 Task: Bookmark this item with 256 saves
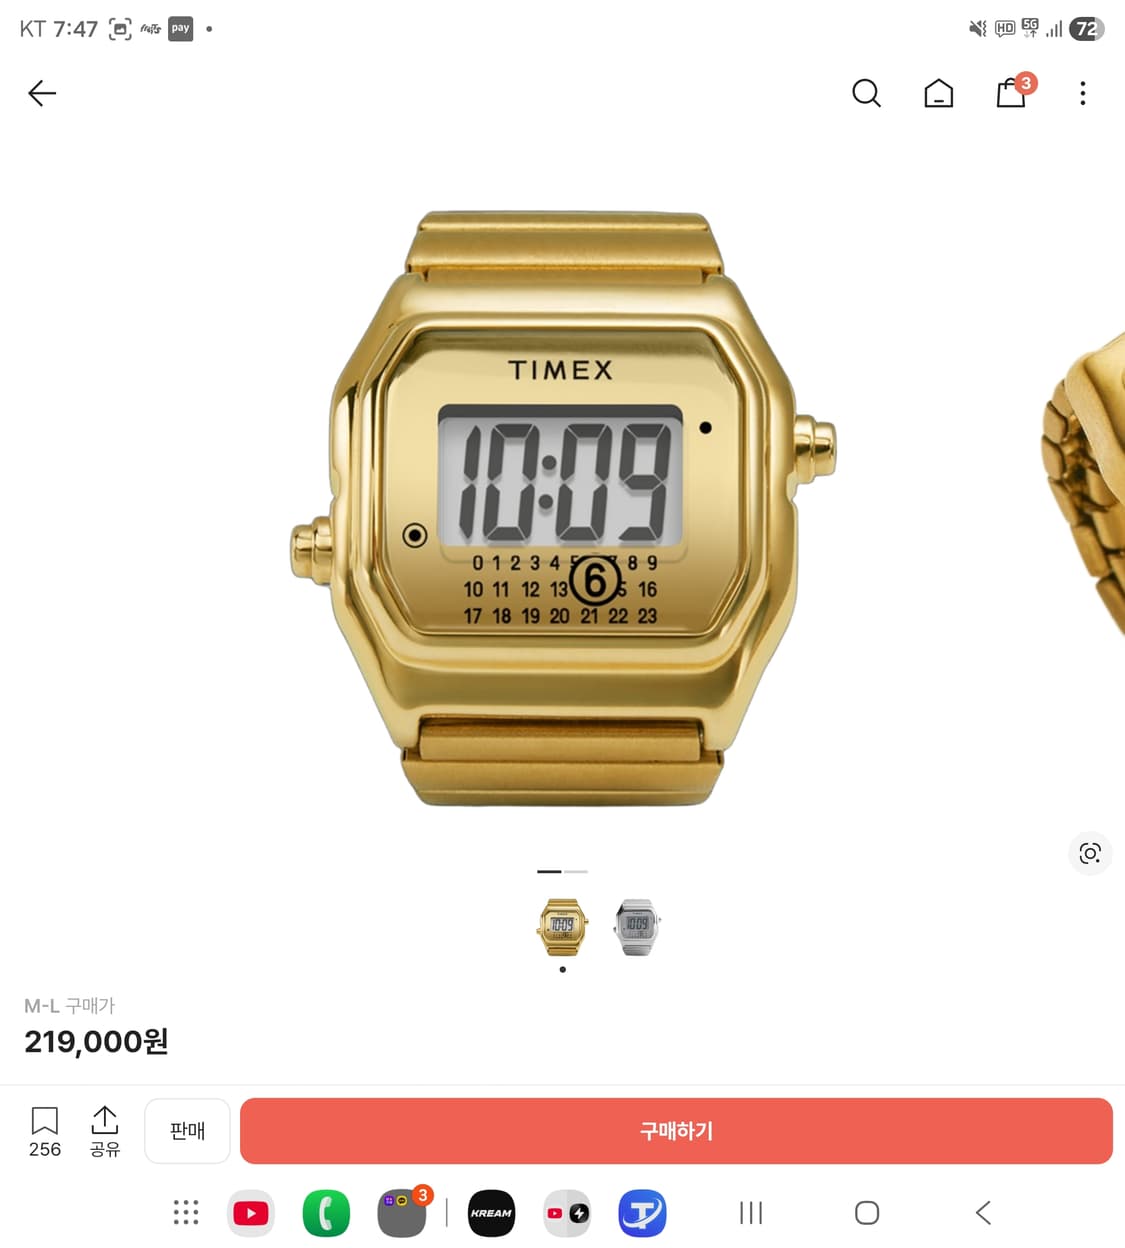[45, 1131]
